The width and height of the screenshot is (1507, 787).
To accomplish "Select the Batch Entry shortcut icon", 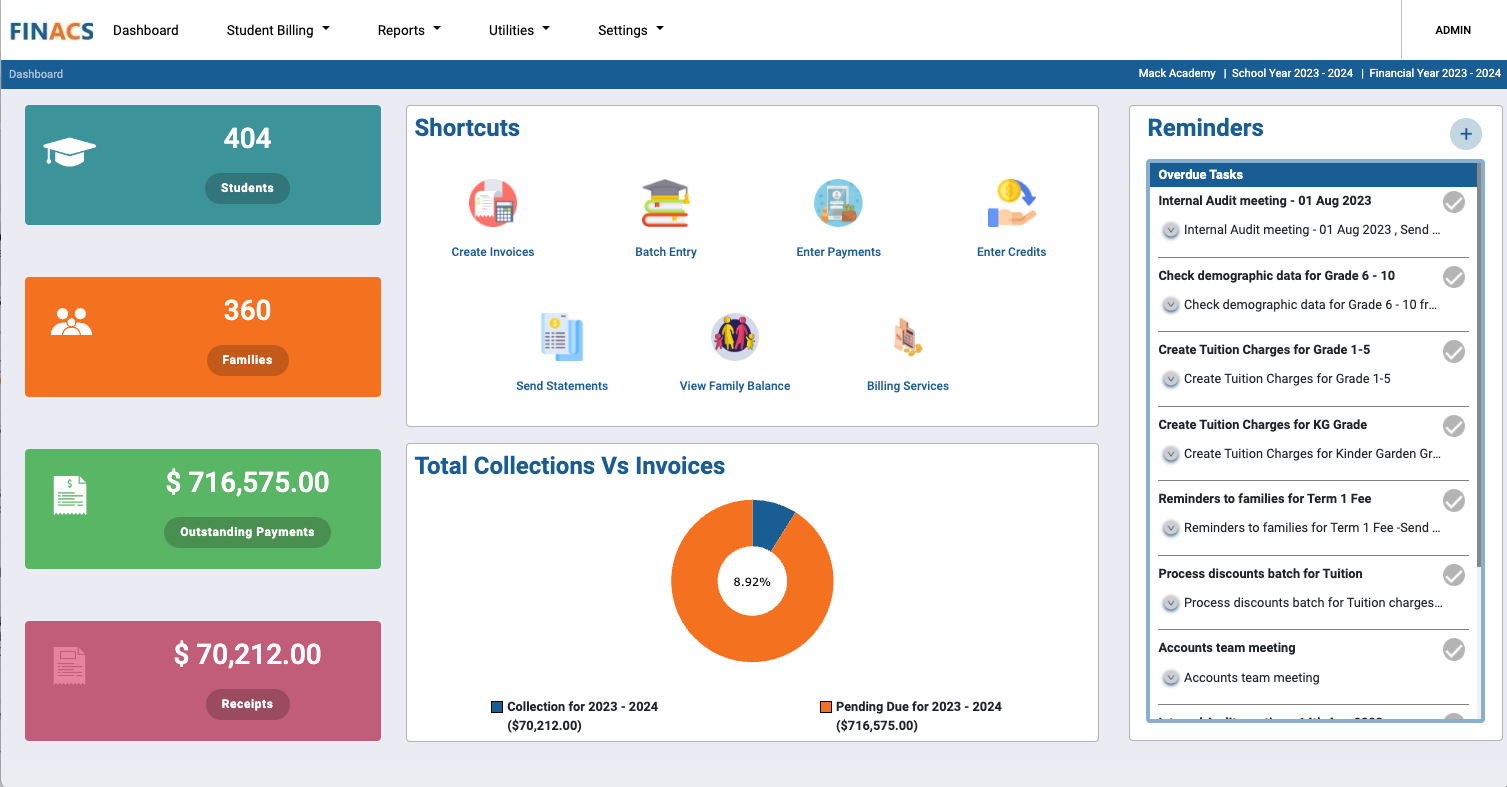I will pos(665,203).
